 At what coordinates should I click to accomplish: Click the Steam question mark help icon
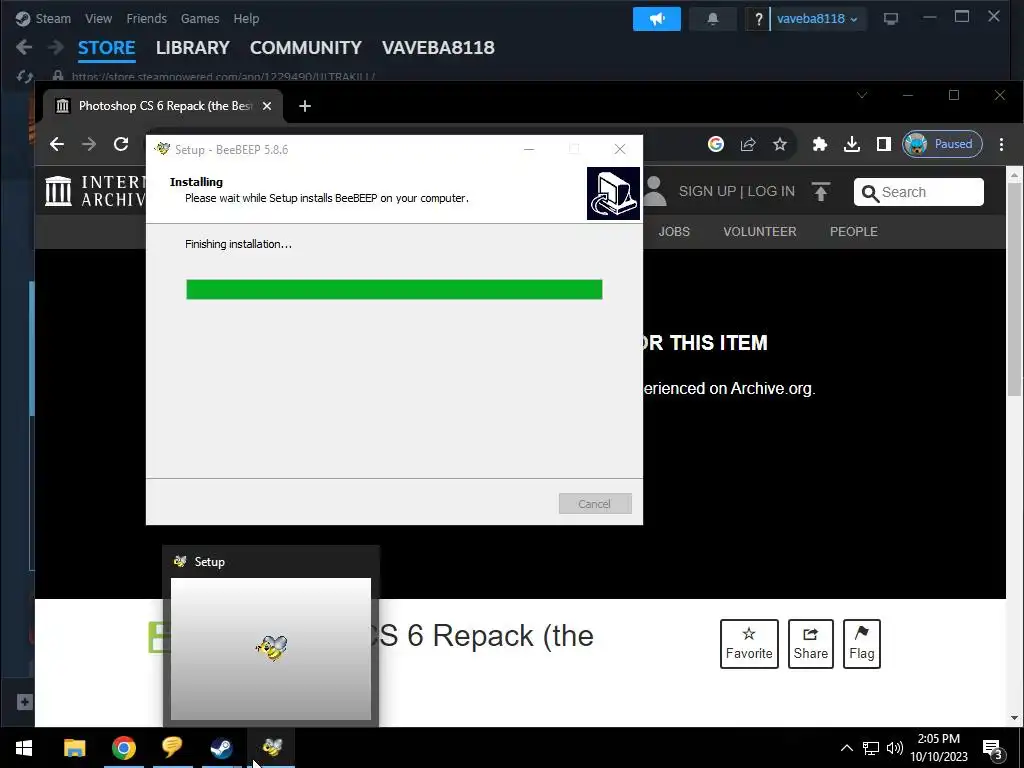pyautogui.click(x=758, y=19)
